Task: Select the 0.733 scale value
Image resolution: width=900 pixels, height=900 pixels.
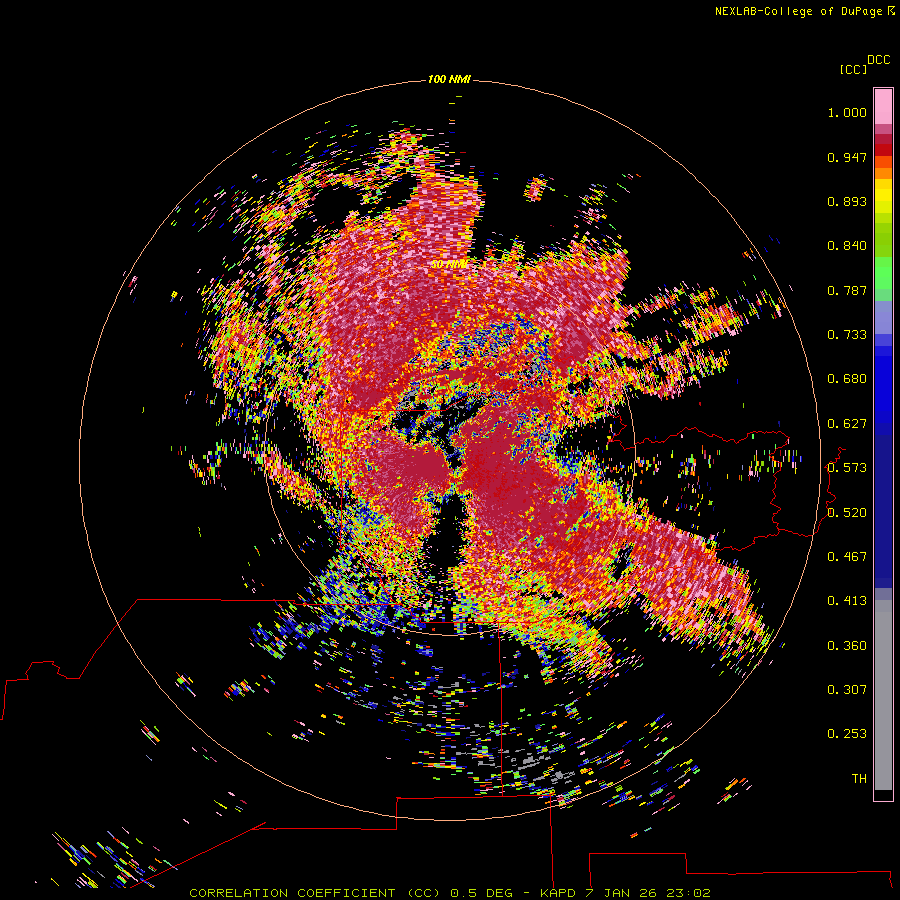Action: pyautogui.click(x=847, y=335)
